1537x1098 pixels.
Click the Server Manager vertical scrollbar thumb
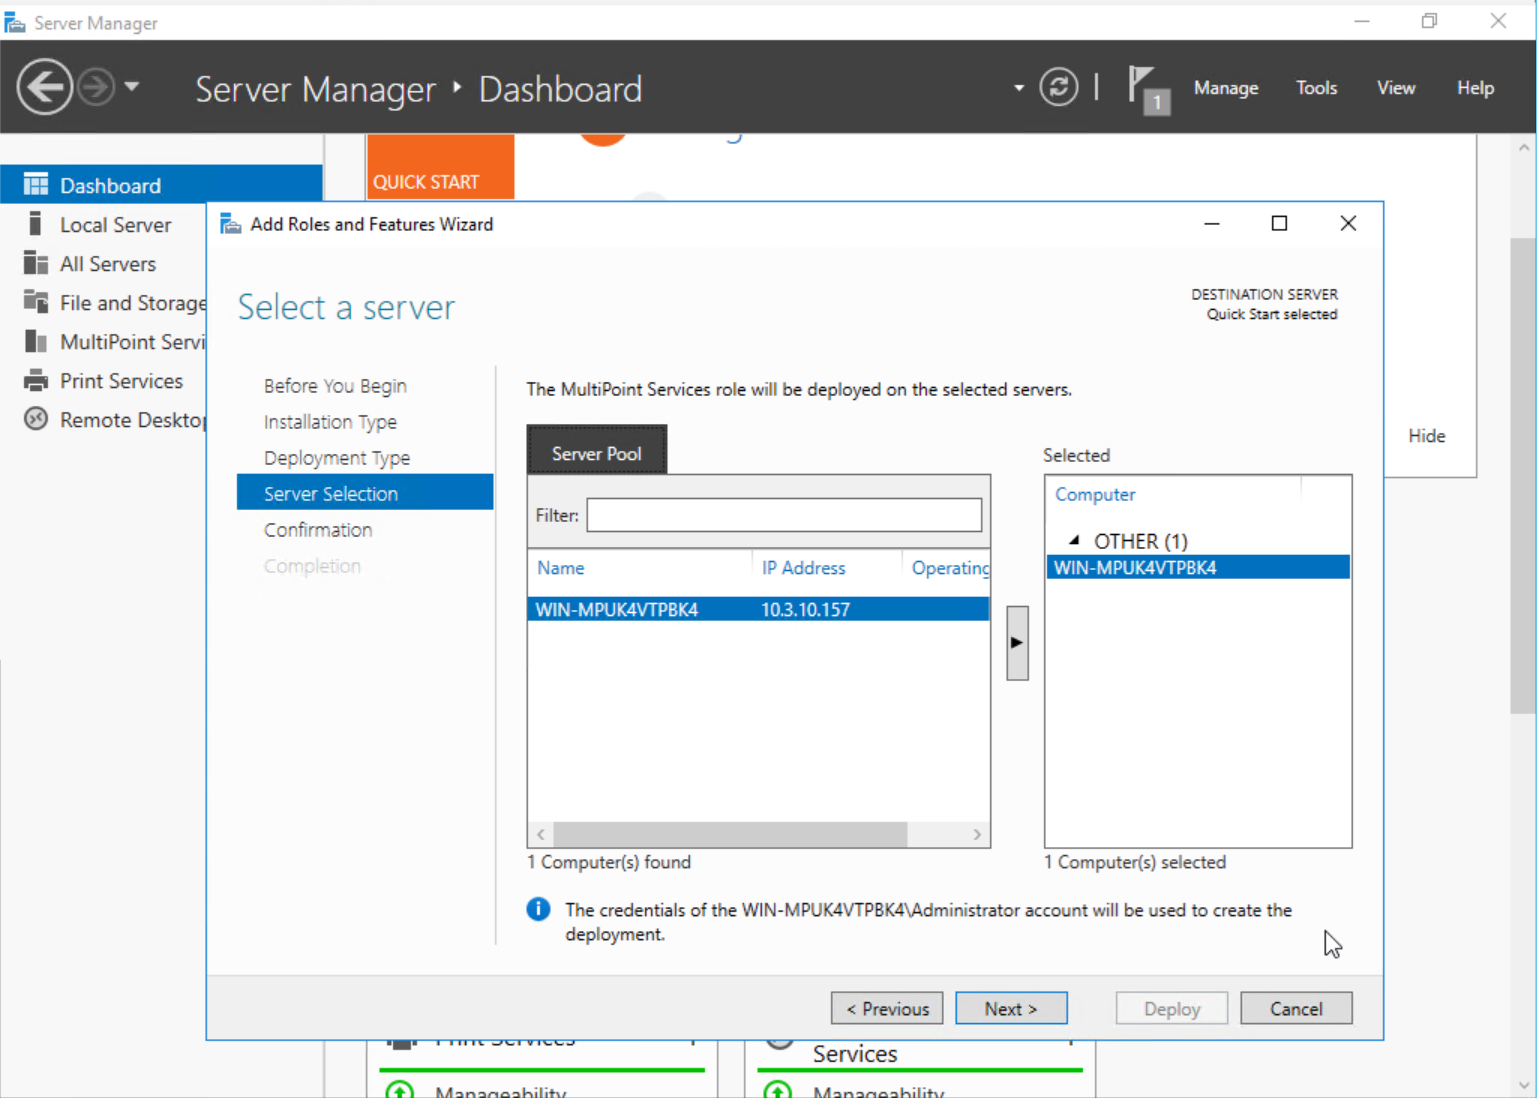pyautogui.click(x=1523, y=475)
